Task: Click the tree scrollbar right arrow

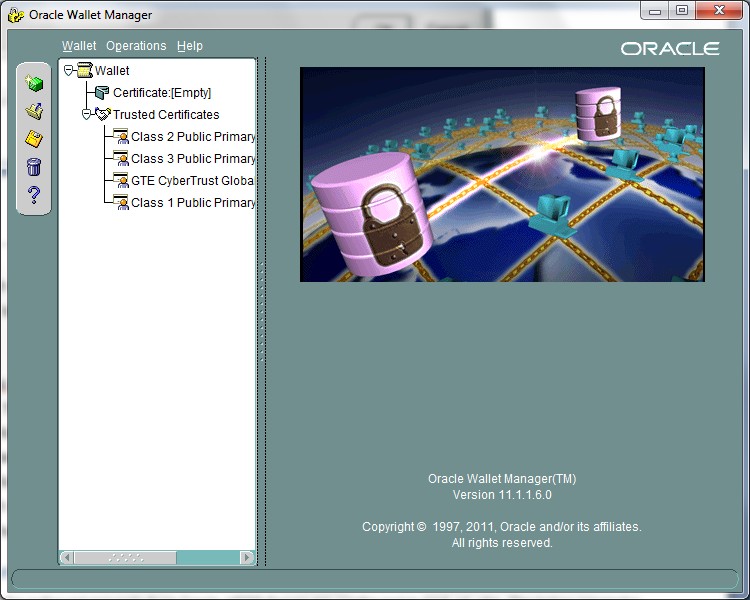Action: 247,557
